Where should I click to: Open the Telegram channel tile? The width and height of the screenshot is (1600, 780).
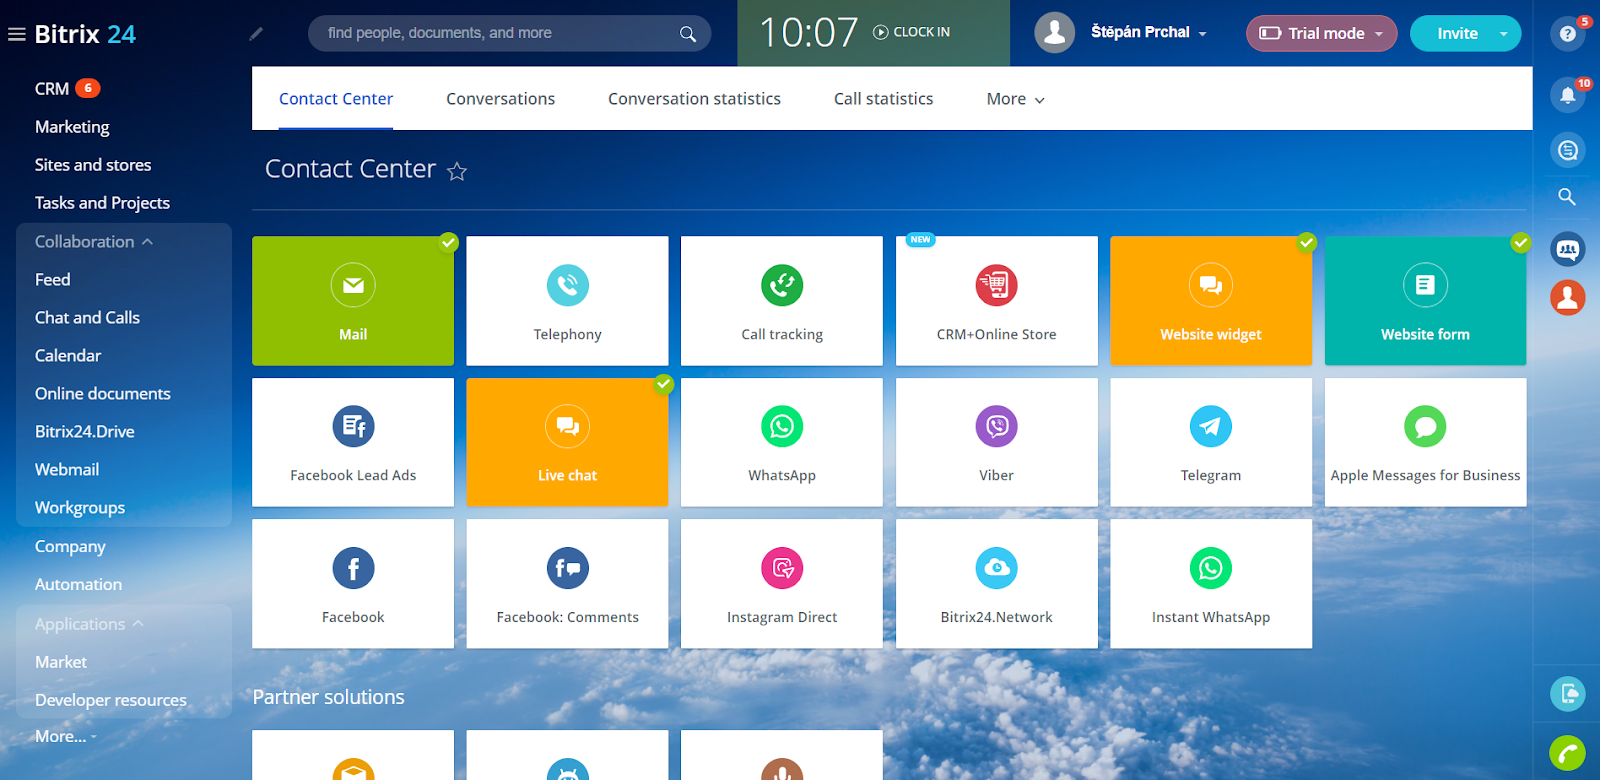tap(1211, 442)
